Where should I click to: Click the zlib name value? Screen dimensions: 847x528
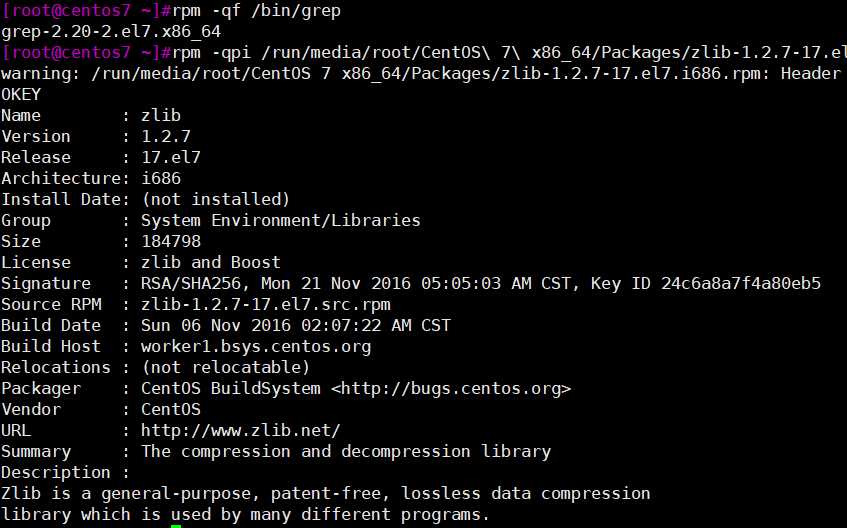(161, 116)
